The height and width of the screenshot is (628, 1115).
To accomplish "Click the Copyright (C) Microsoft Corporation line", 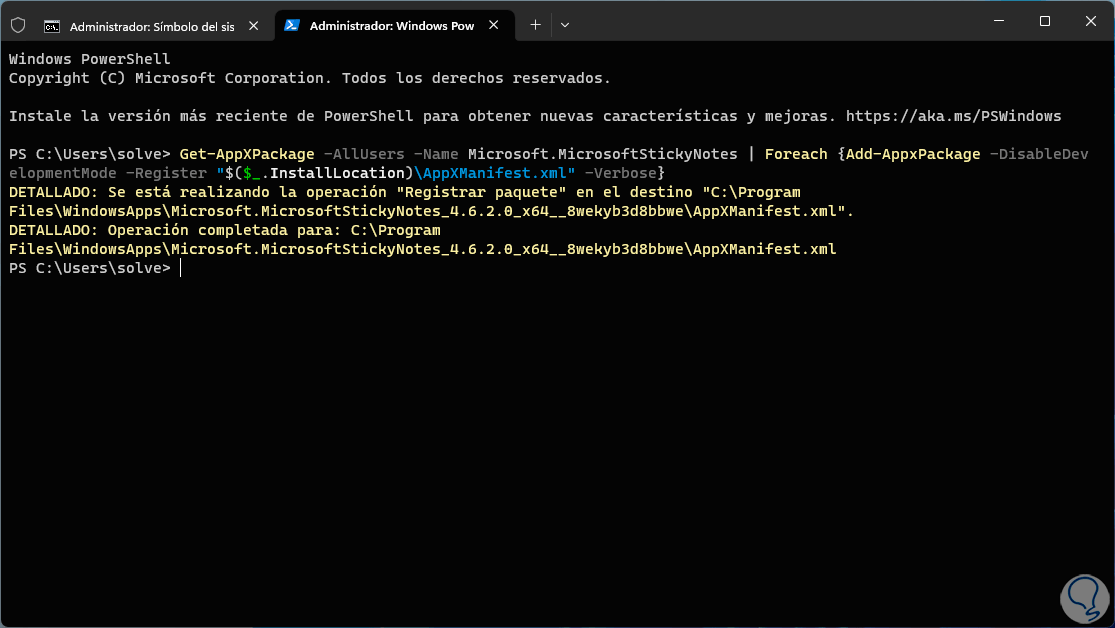I will [310, 78].
